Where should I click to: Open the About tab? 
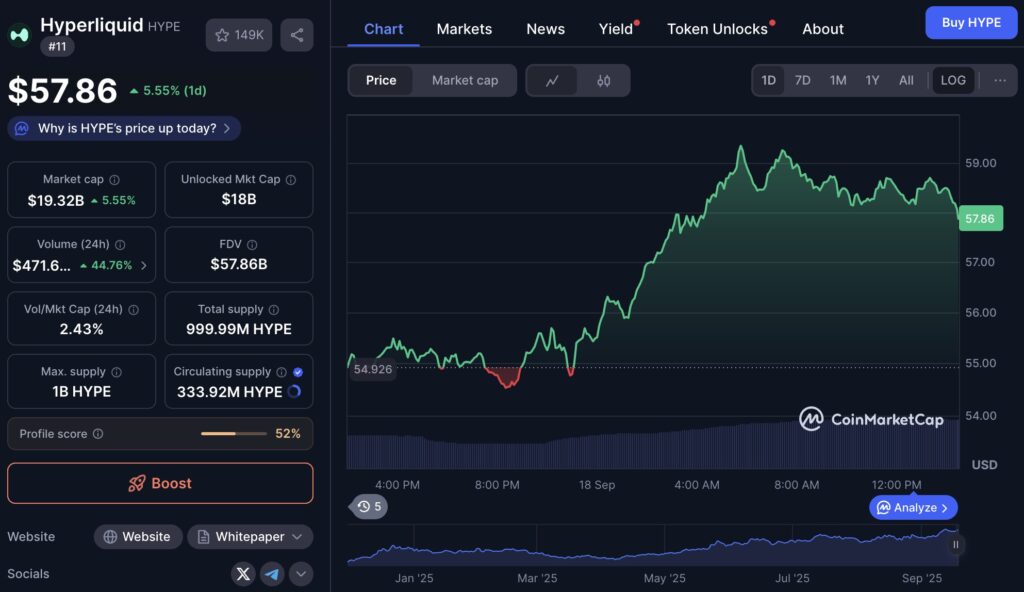pyautogui.click(x=823, y=29)
